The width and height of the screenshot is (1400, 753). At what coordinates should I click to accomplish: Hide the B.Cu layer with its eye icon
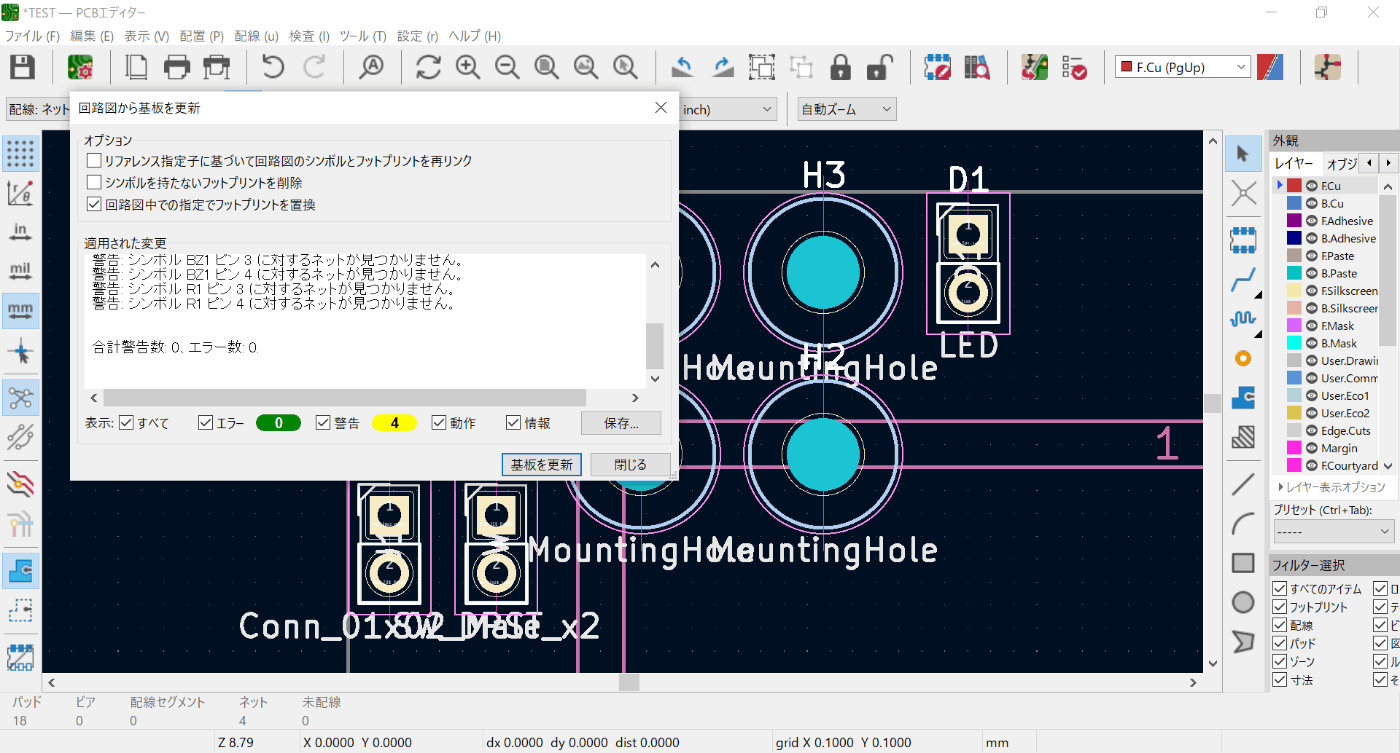pos(1311,203)
